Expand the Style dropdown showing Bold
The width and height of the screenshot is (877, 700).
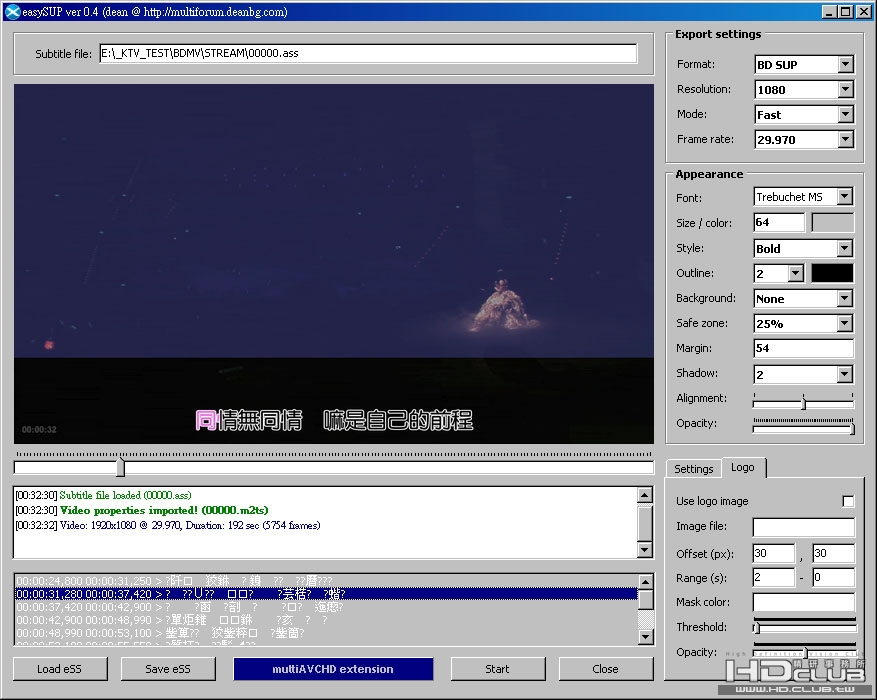(845, 248)
